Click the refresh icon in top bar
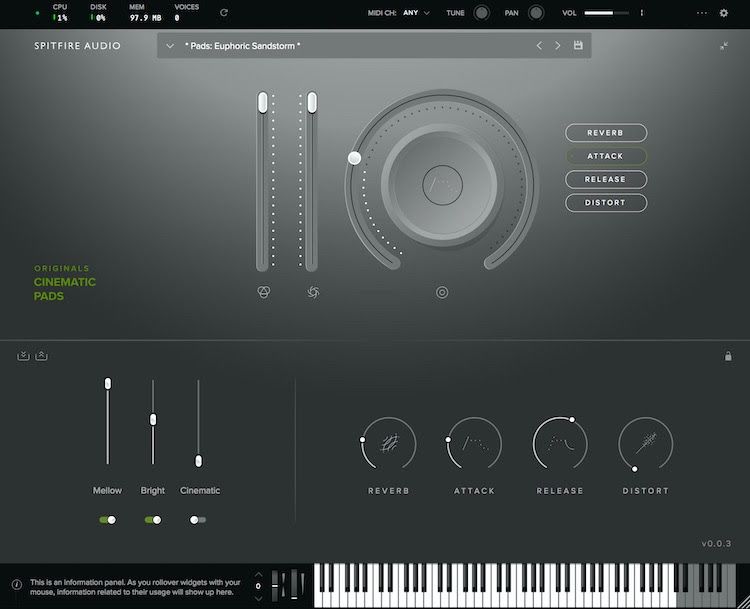This screenshot has width=750, height=609. (x=223, y=13)
